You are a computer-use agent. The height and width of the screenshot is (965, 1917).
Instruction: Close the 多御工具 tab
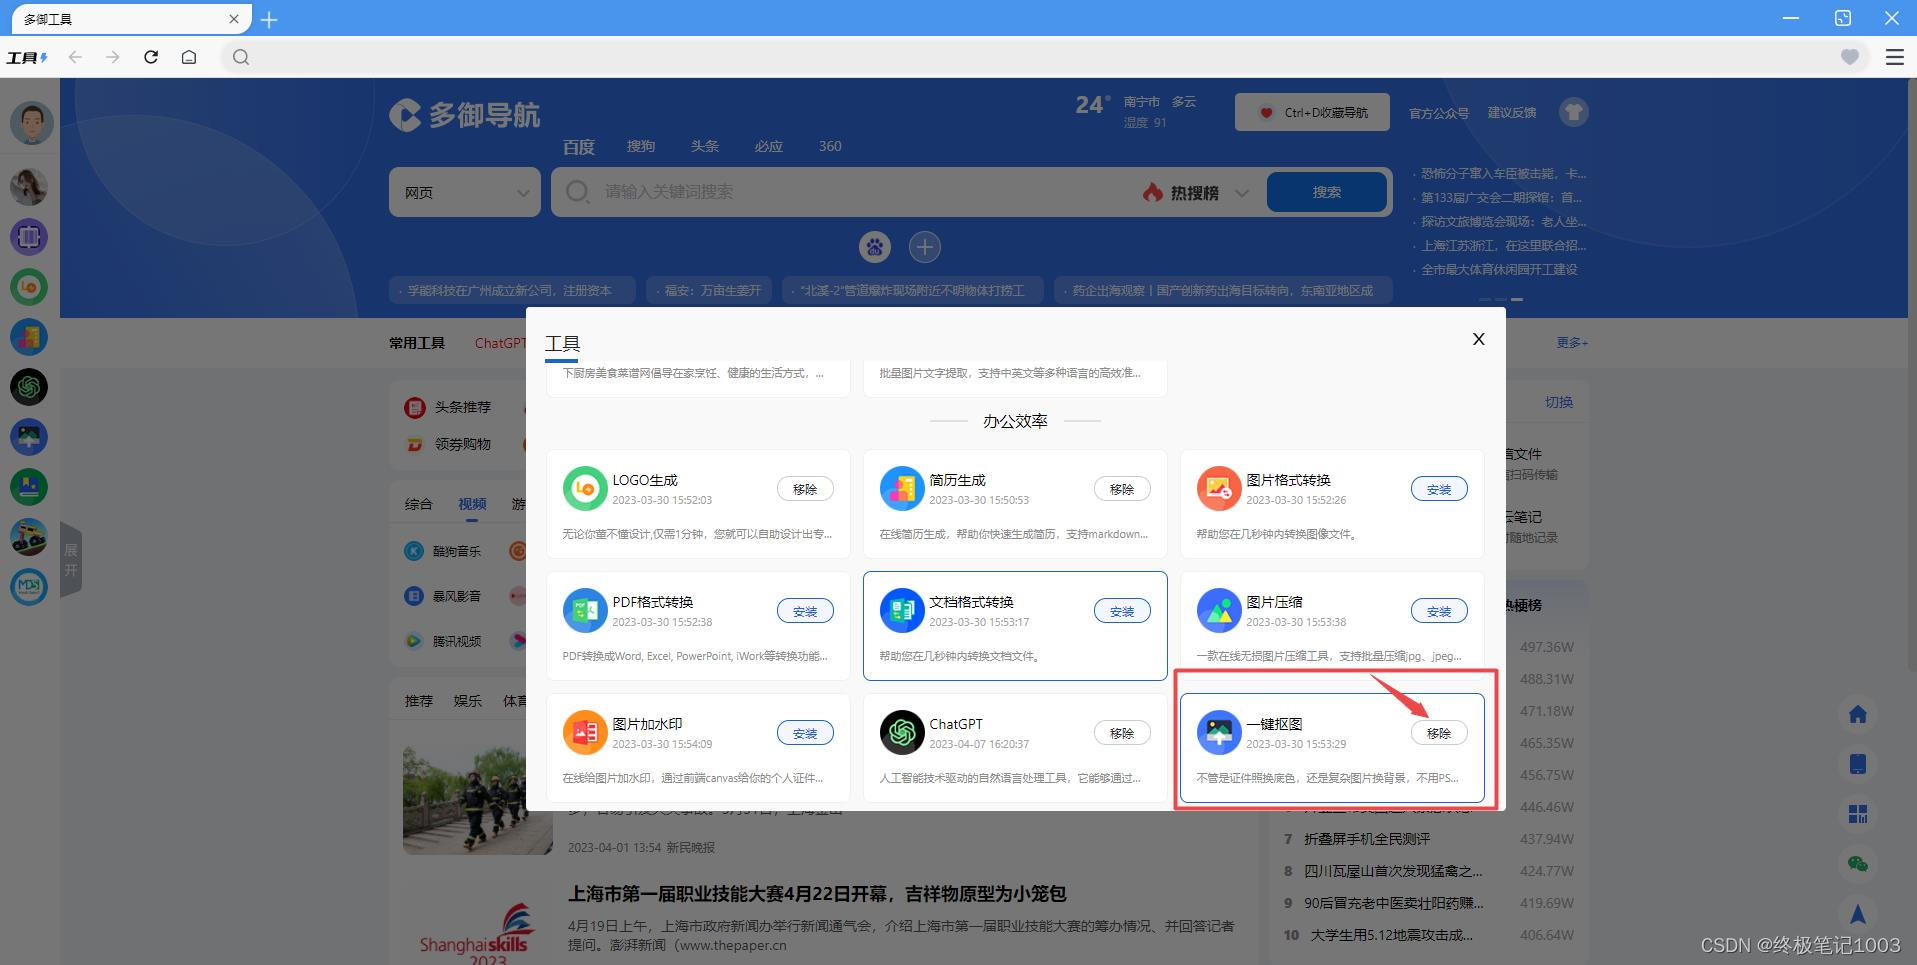tap(234, 19)
